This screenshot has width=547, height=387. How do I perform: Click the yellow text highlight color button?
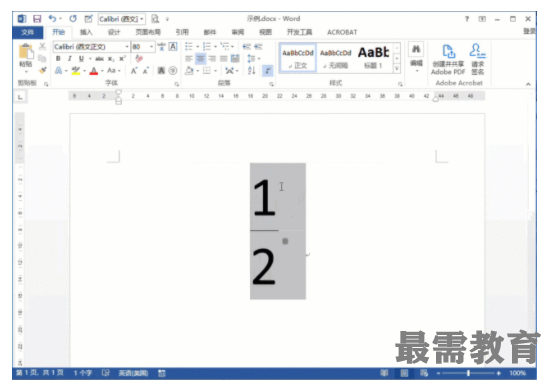[76, 71]
